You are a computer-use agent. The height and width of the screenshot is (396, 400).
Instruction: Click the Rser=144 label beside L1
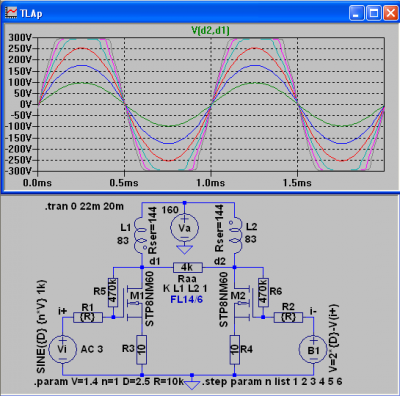[x=152, y=230]
